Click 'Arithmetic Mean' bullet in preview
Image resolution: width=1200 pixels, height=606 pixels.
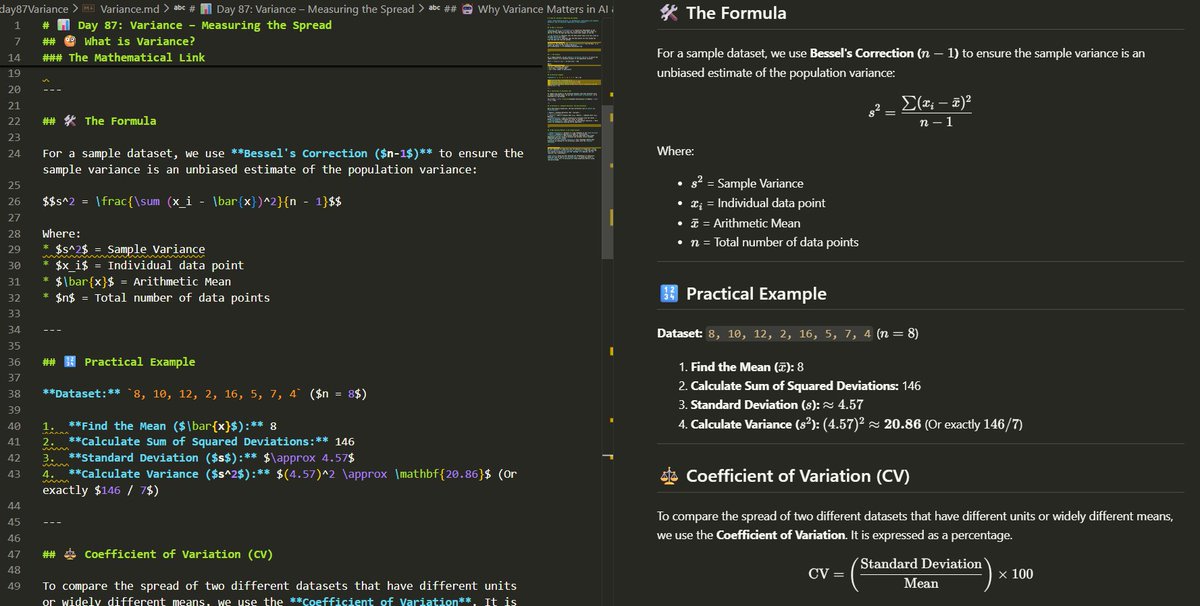click(746, 223)
